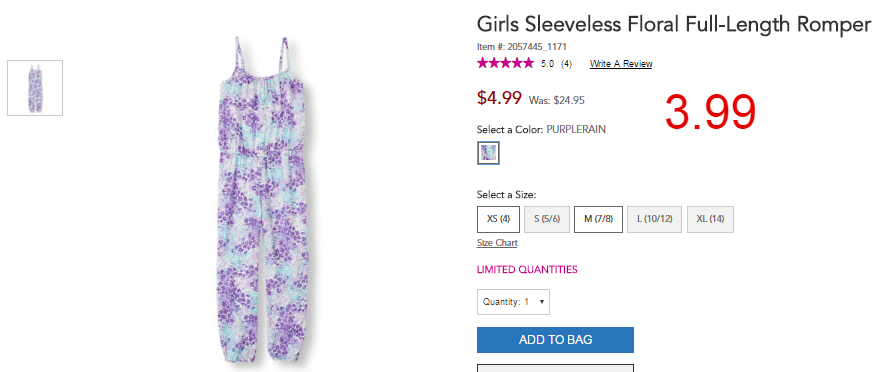The width and height of the screenshot is (879, 372).
Task: Select size S (5/6)
Action: click(547, 219)
